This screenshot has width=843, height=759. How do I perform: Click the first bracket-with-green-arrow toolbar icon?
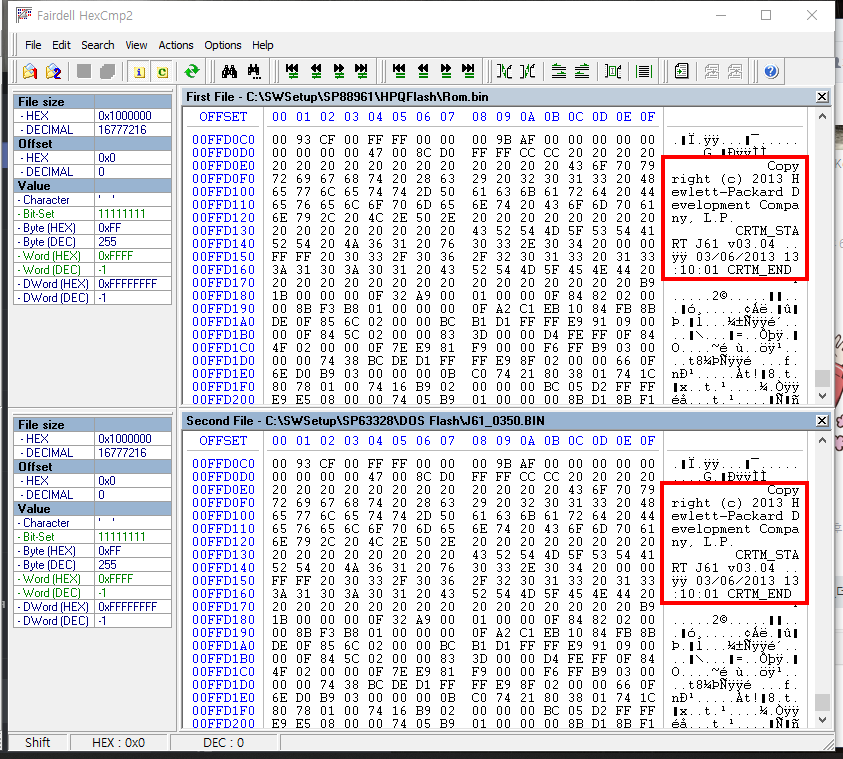click(504, 71)
